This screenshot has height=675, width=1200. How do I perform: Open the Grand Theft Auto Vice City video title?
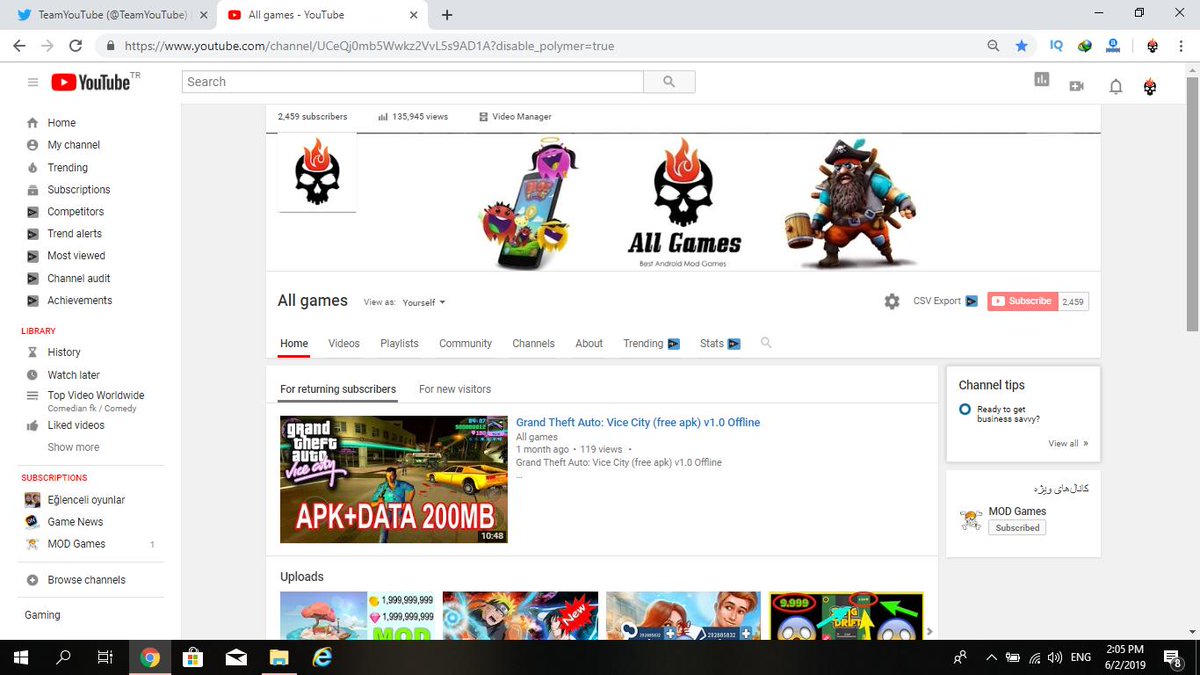[638, 423]
